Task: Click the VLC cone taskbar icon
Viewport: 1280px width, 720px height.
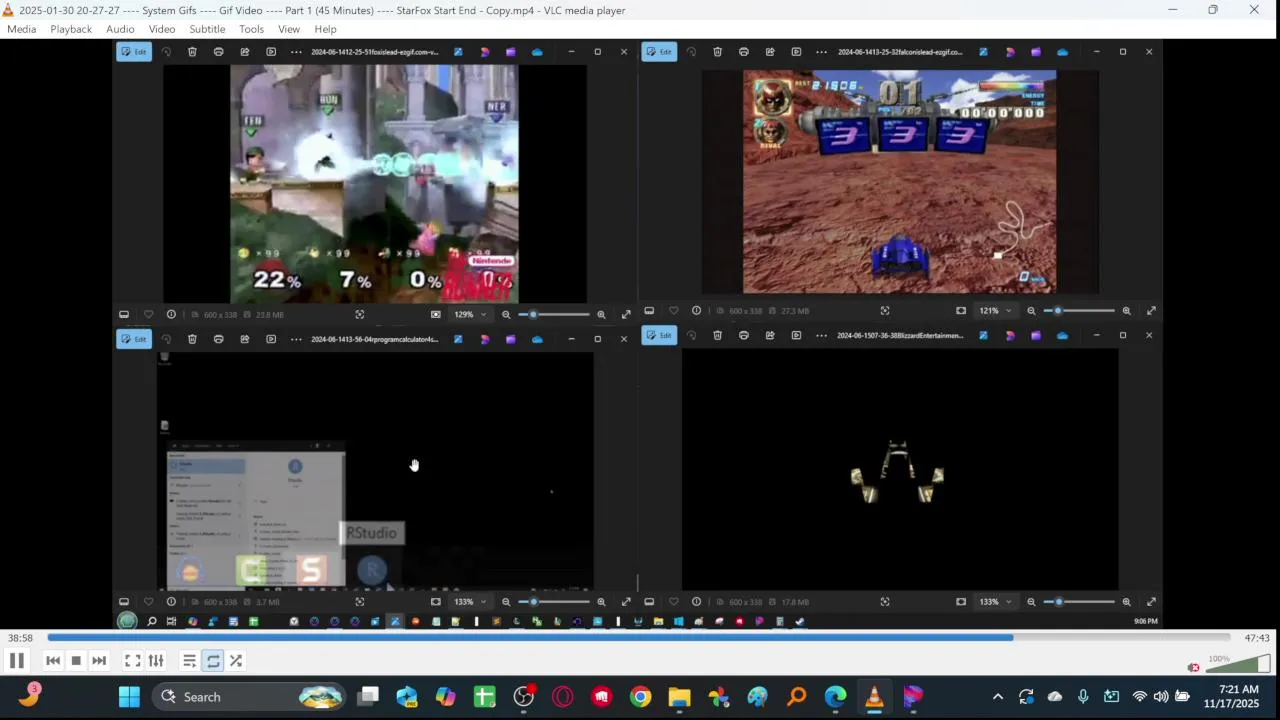Action: pyautogui.click(x=874, y=697)
